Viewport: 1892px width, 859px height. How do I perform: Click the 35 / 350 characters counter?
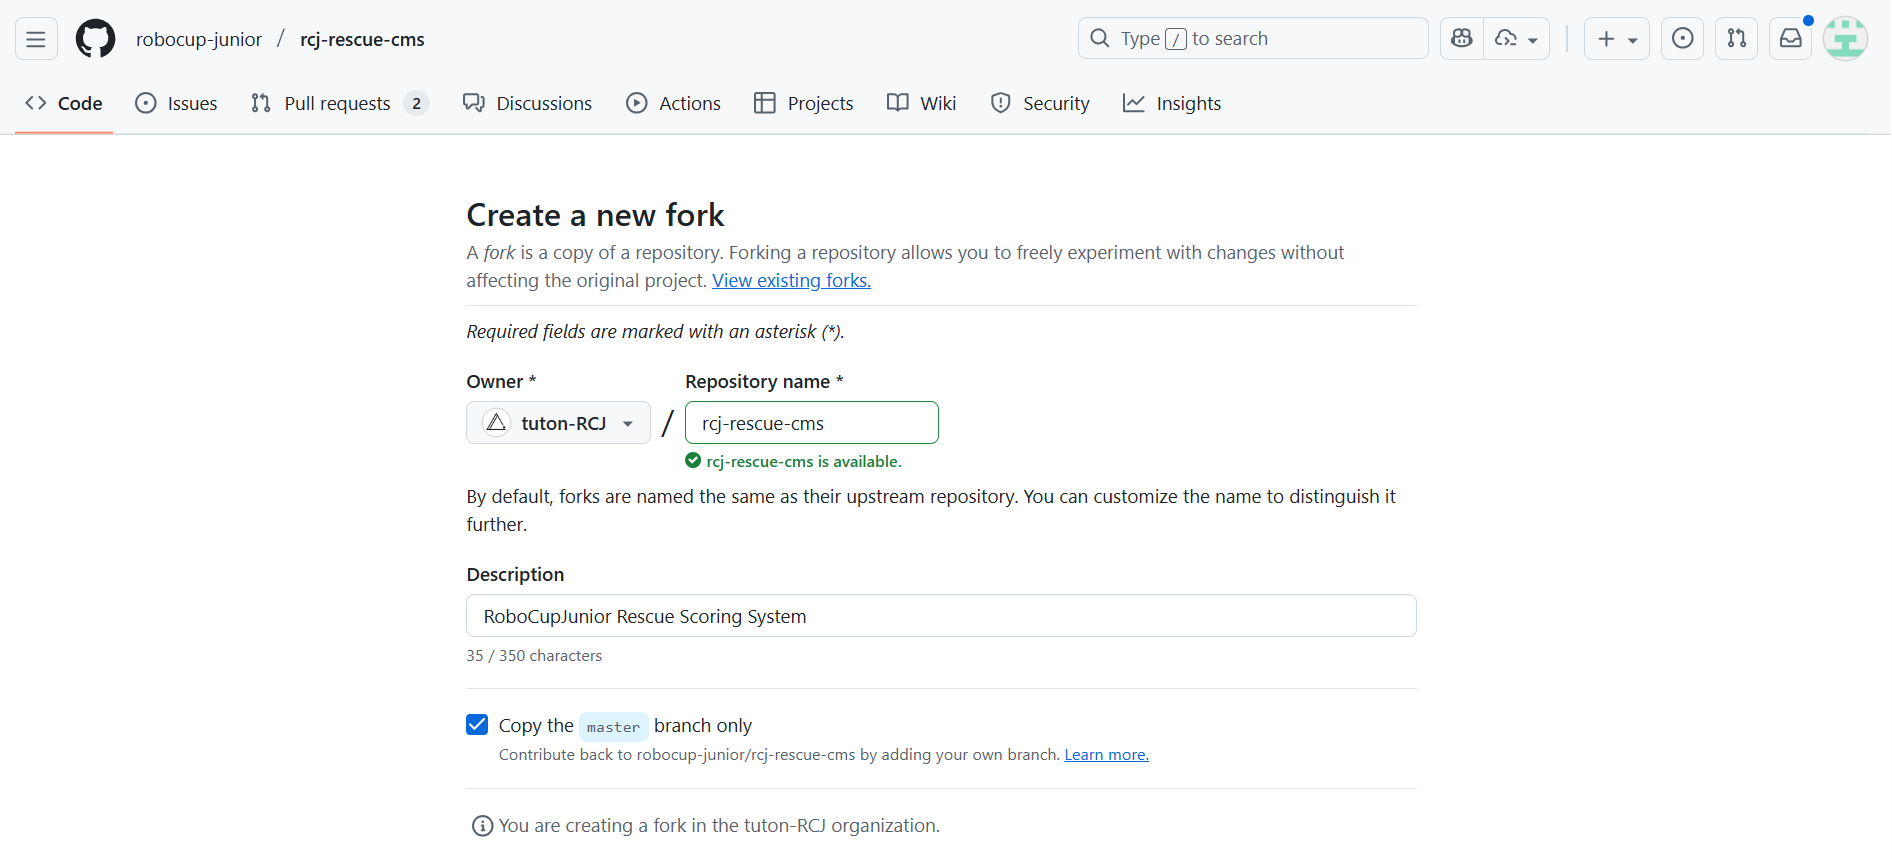click(x=534, y=656)
